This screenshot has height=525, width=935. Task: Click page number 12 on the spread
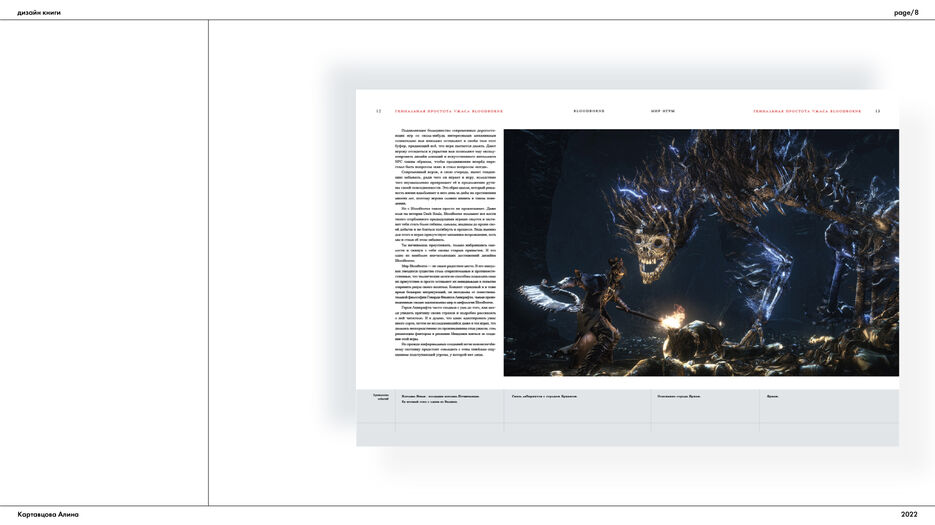pos(378,111)
